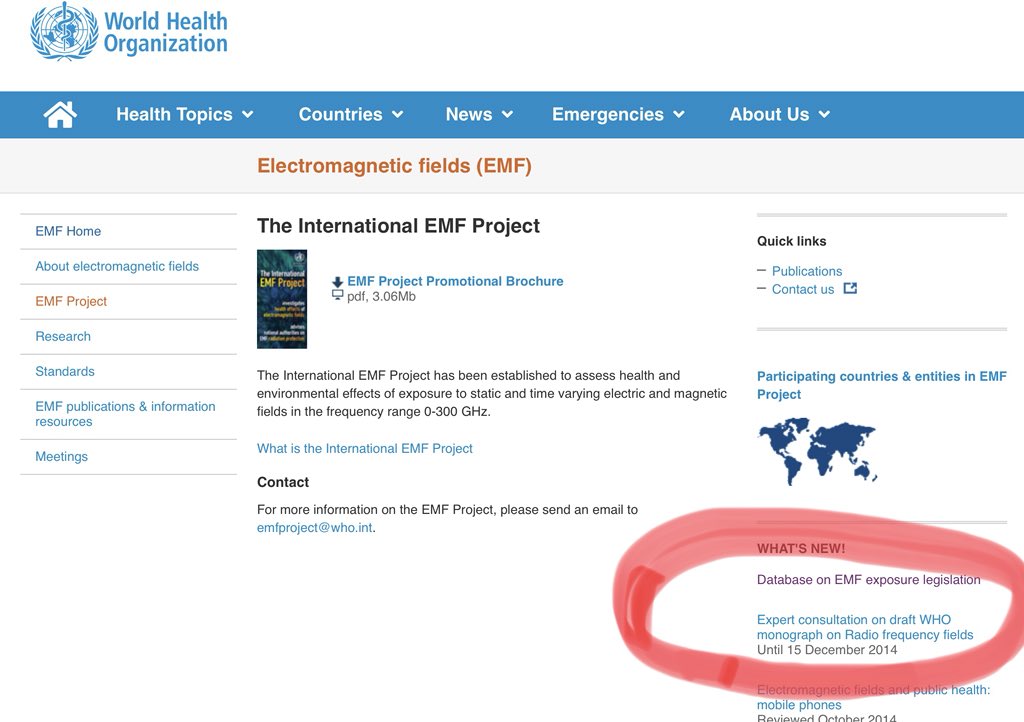
Task: Expand the About Us dropdown chevron
Action: 824,115
